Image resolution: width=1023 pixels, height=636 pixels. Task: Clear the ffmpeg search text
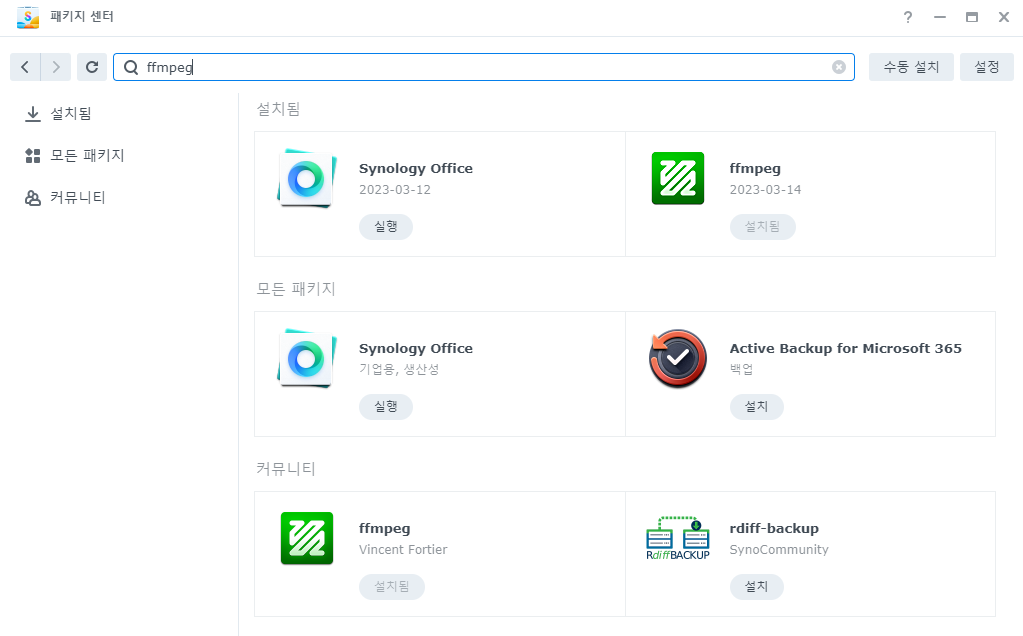[839, 67]
